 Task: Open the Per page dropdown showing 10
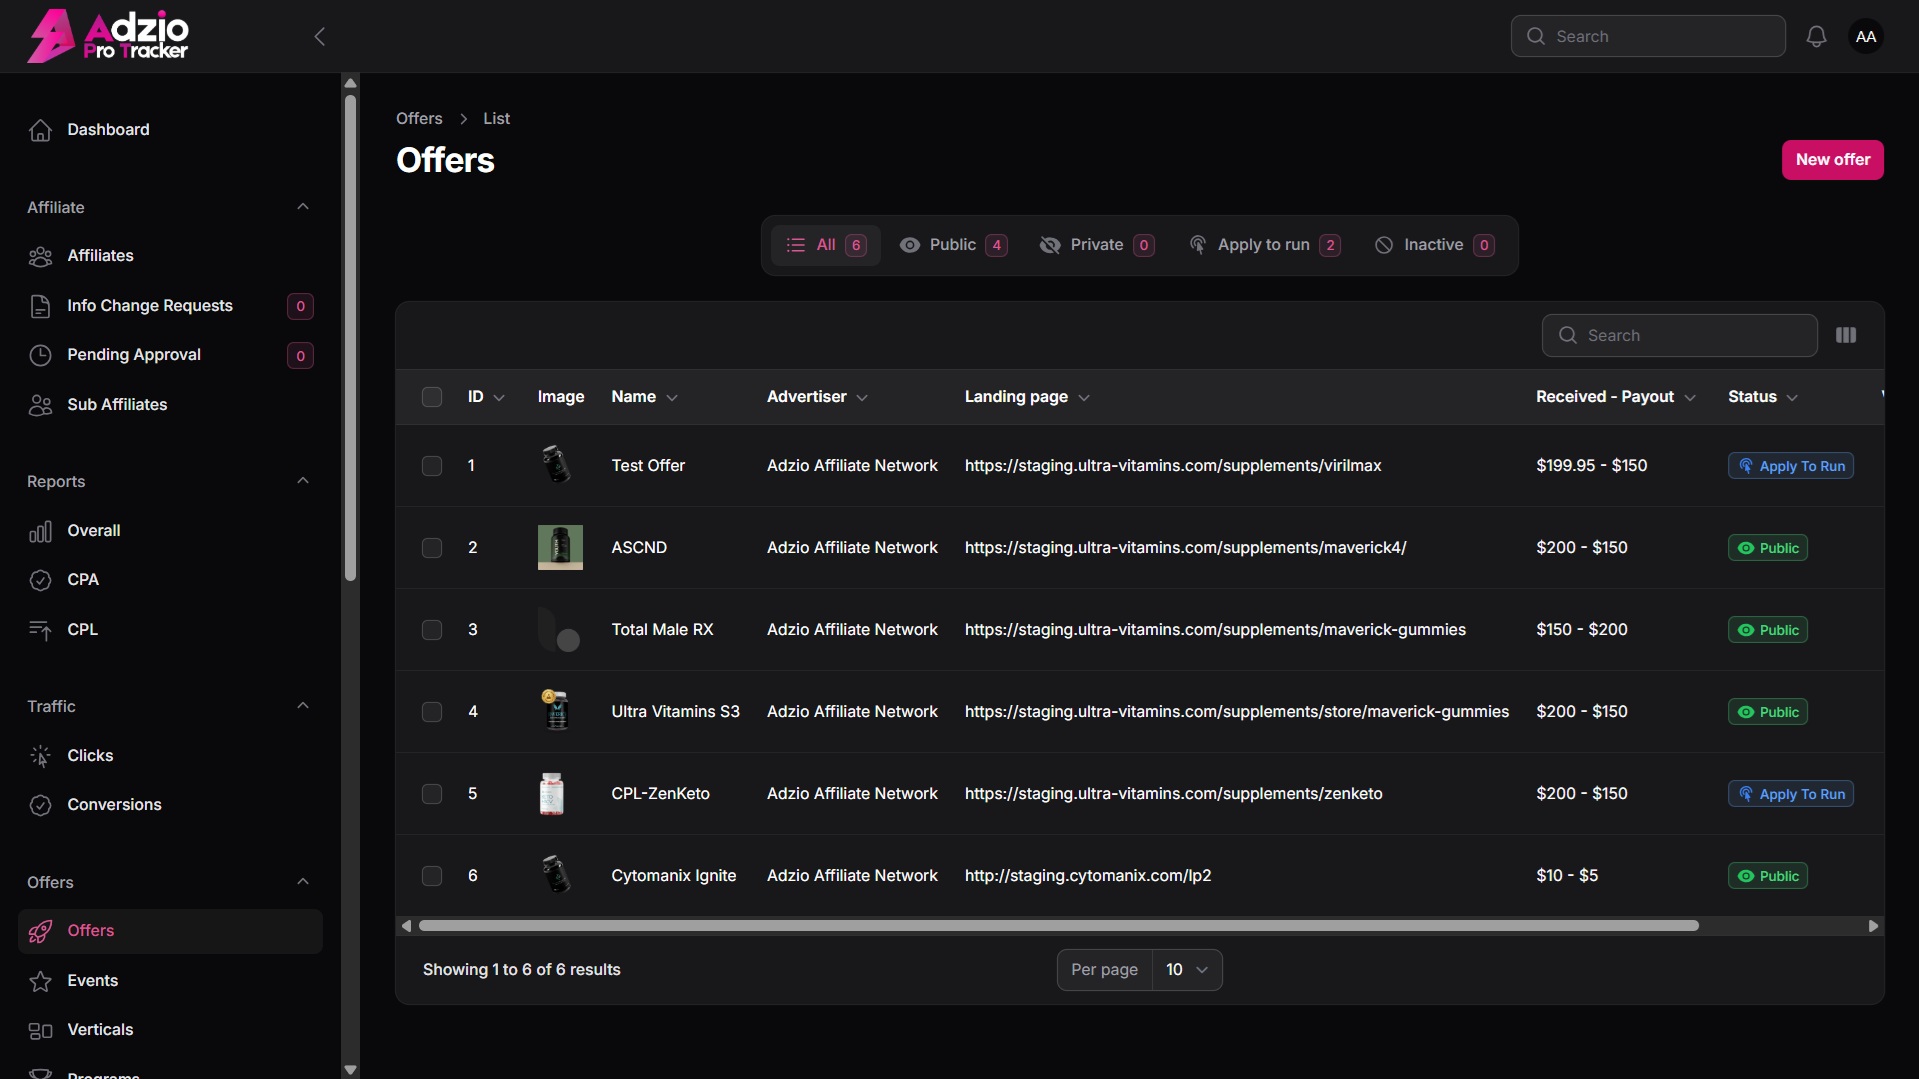click(x=1187, y=970)
